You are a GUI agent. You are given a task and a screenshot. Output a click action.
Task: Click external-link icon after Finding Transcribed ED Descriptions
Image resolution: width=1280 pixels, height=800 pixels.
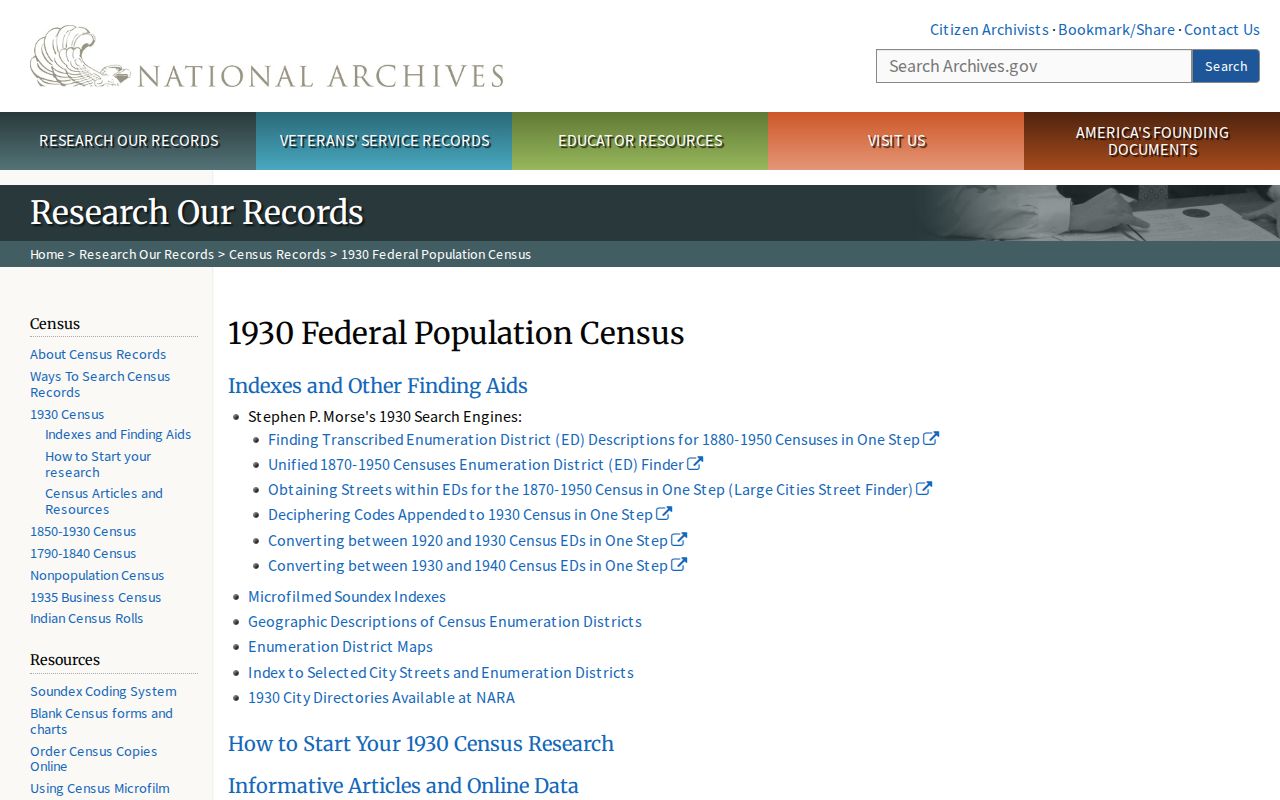click(931, 438)
